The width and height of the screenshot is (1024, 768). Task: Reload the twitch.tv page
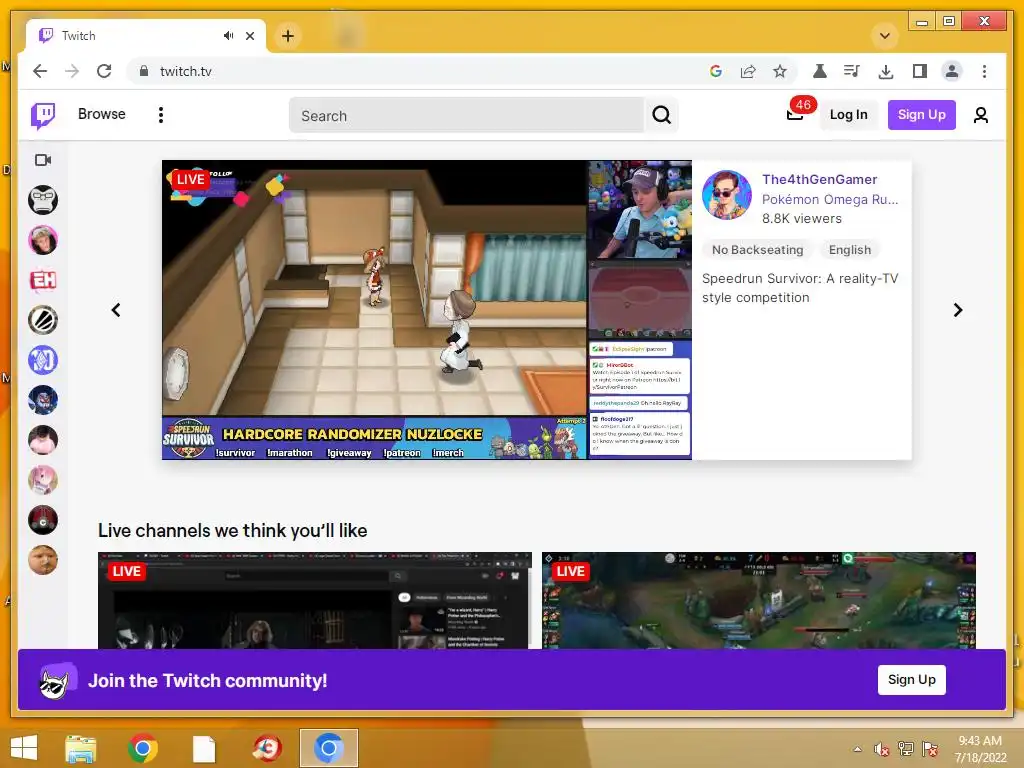pos(104,71)
